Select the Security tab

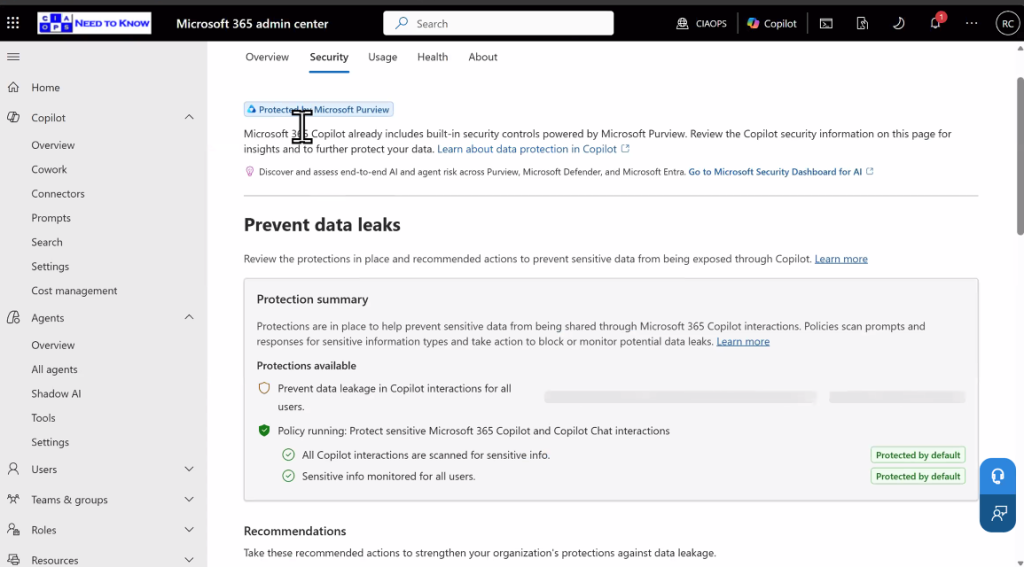328,57
